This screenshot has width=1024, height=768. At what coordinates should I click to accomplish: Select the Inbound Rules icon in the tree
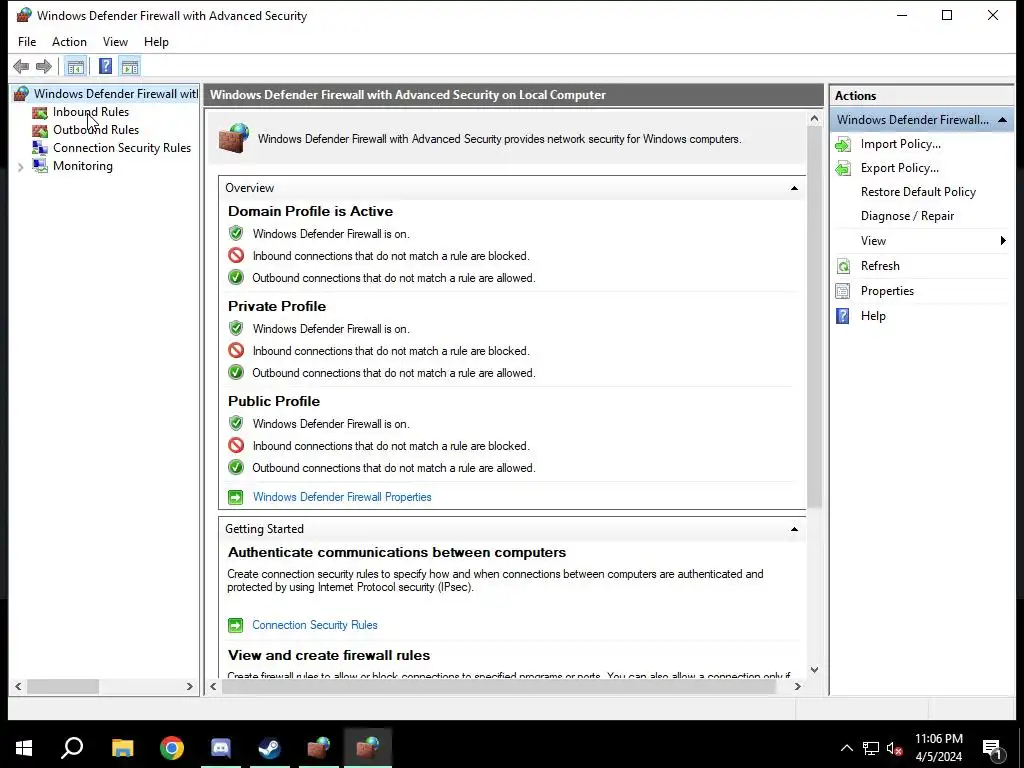click(40, 112)
